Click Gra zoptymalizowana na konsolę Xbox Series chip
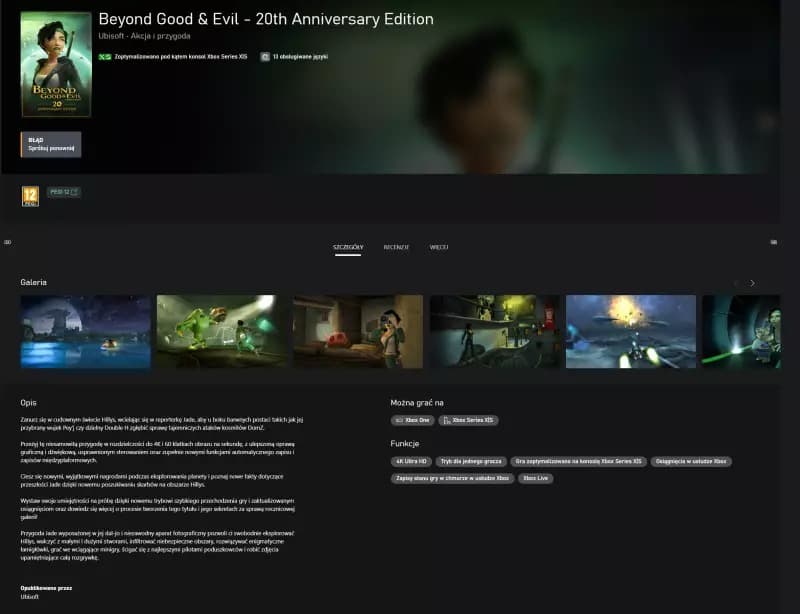This screenshot has height=614, width=800. (579, 461)
